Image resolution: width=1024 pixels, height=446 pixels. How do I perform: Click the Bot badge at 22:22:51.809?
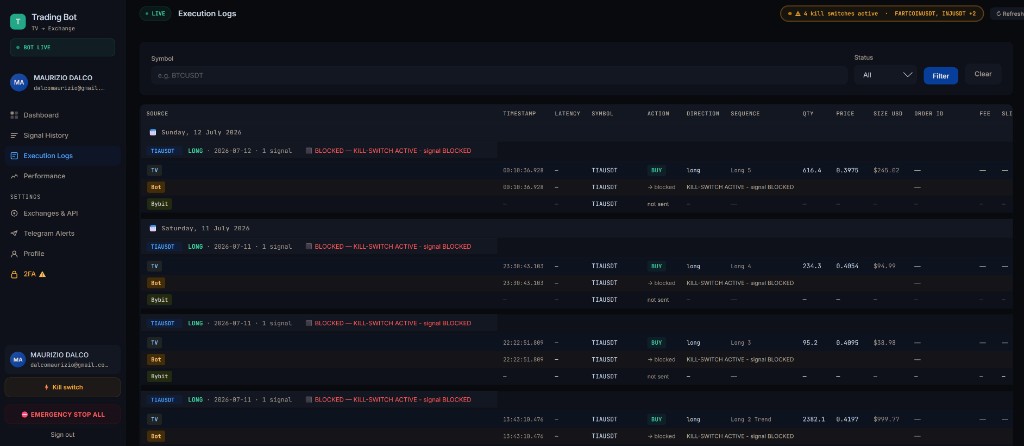tap(155, 359)
